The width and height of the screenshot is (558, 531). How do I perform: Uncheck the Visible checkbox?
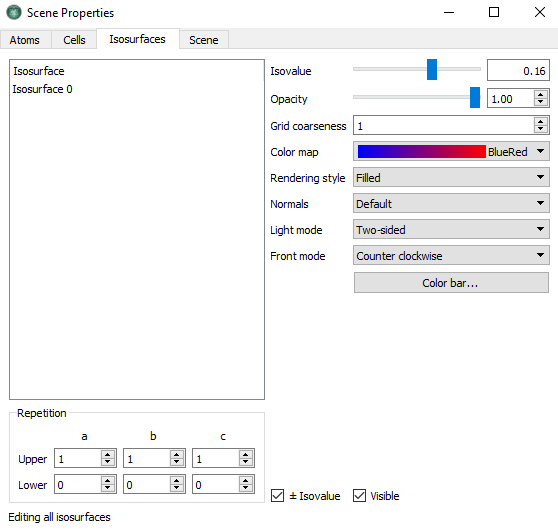click(x=359, y=495)
